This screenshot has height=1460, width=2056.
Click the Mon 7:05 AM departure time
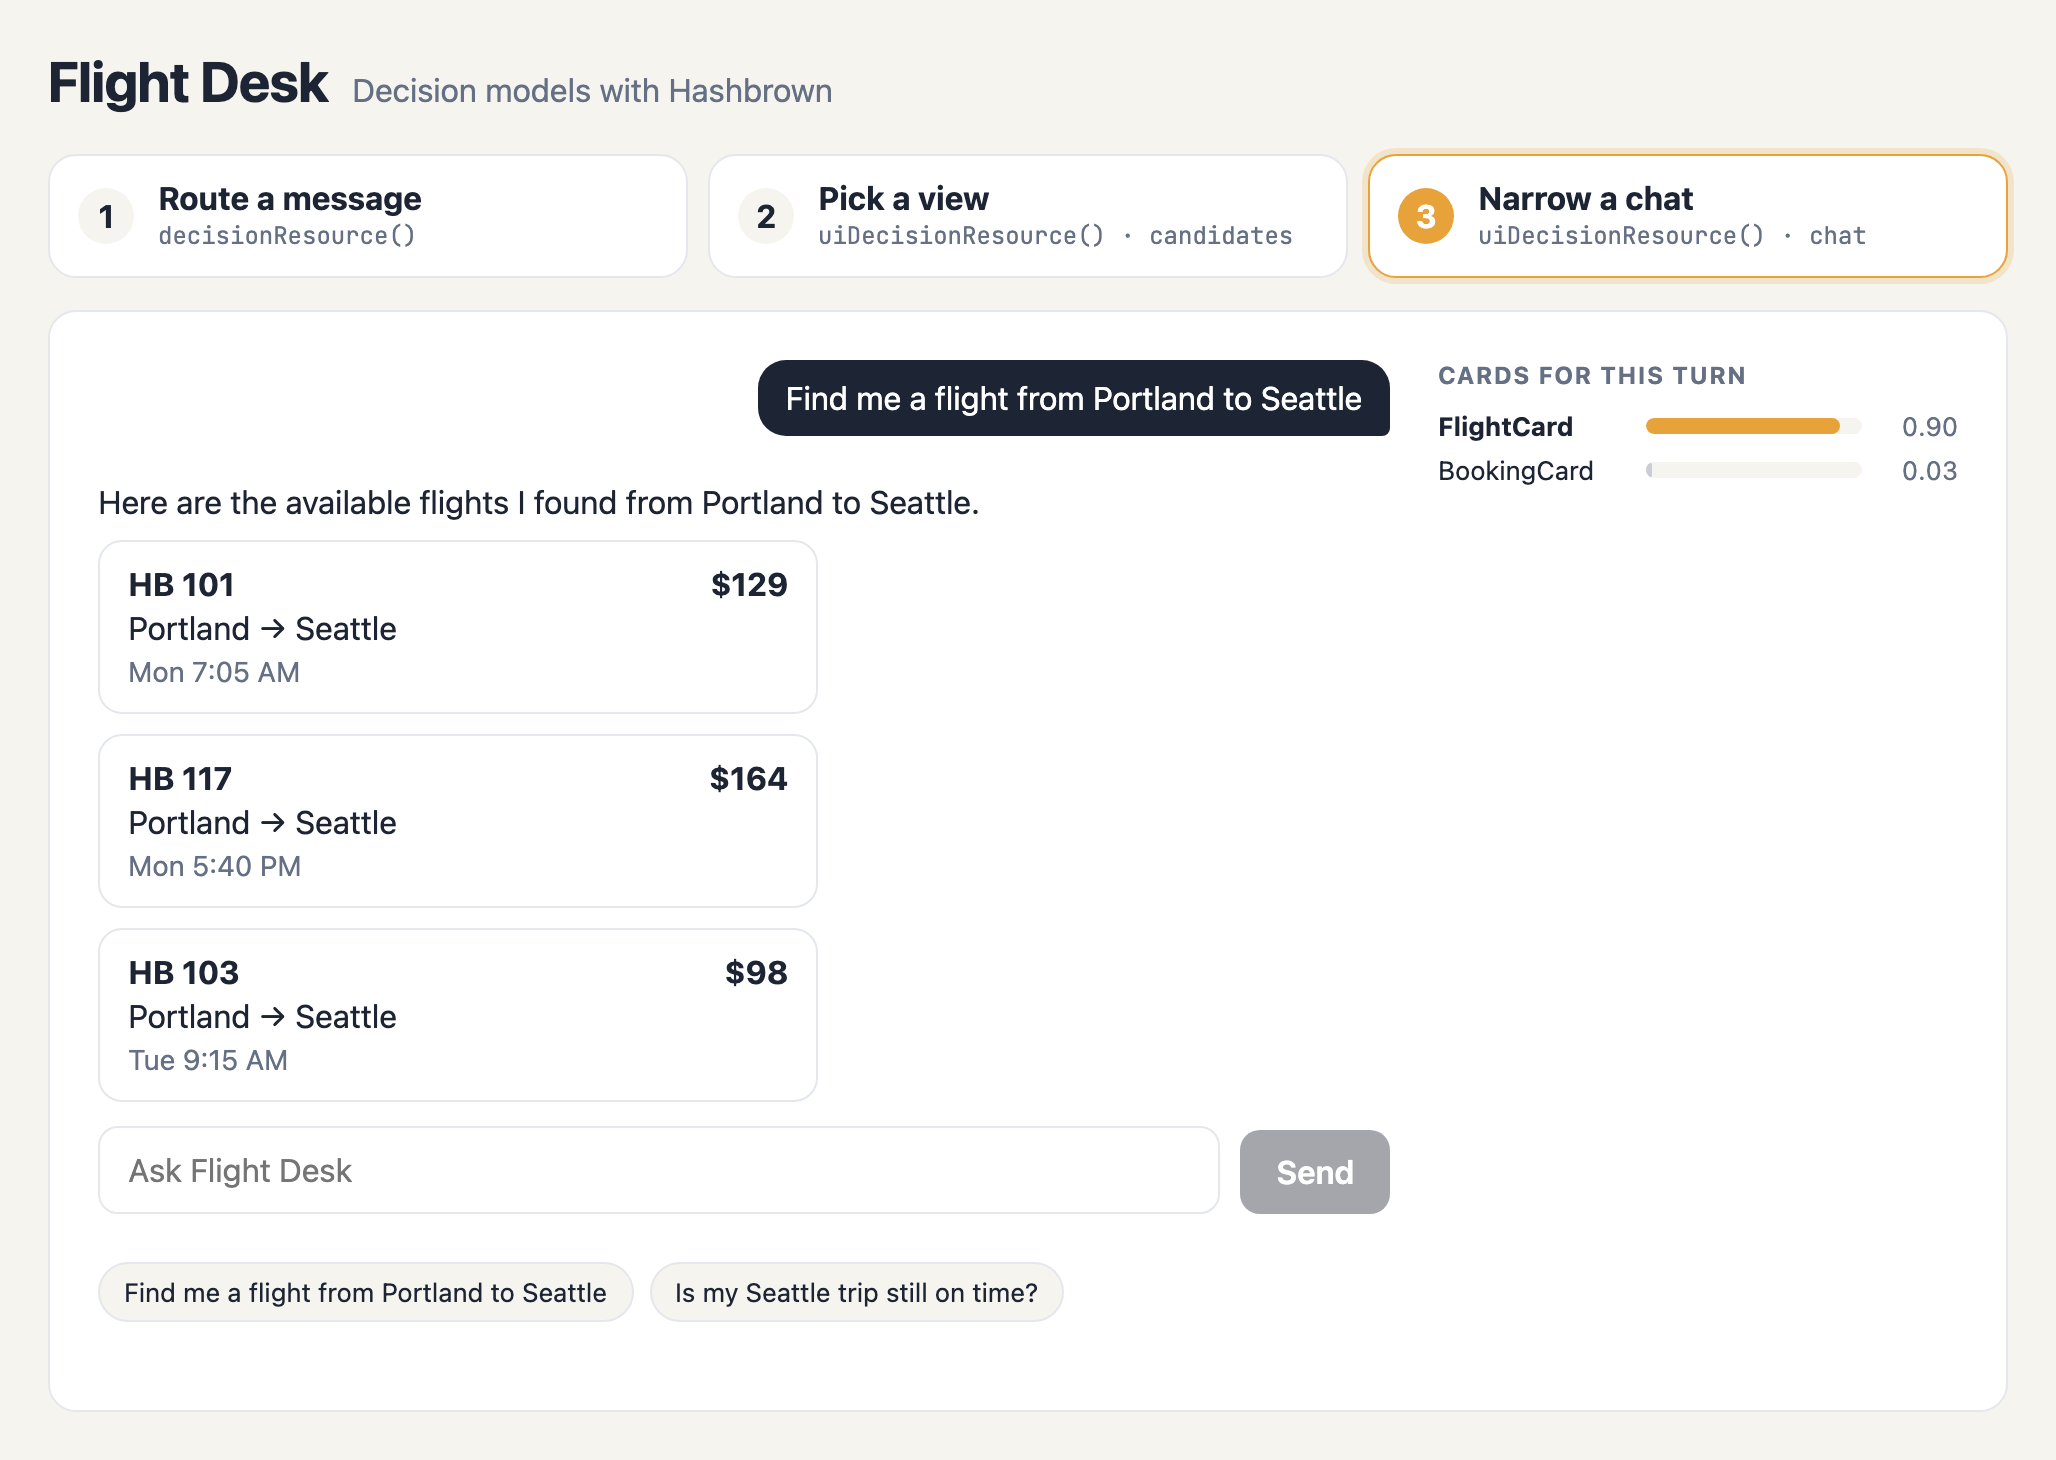click(x=214, y=672)
